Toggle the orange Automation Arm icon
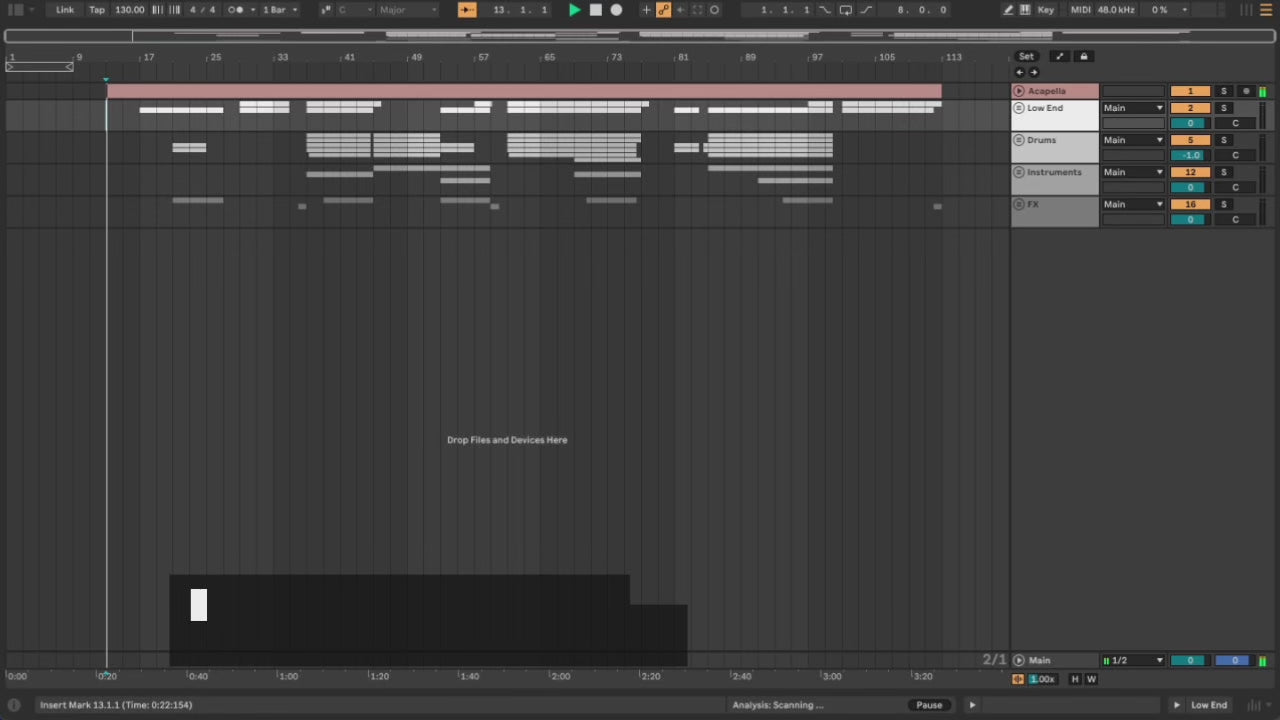Image resolution: width=1280 pixels, height=720 pixels. click(663, 10)
